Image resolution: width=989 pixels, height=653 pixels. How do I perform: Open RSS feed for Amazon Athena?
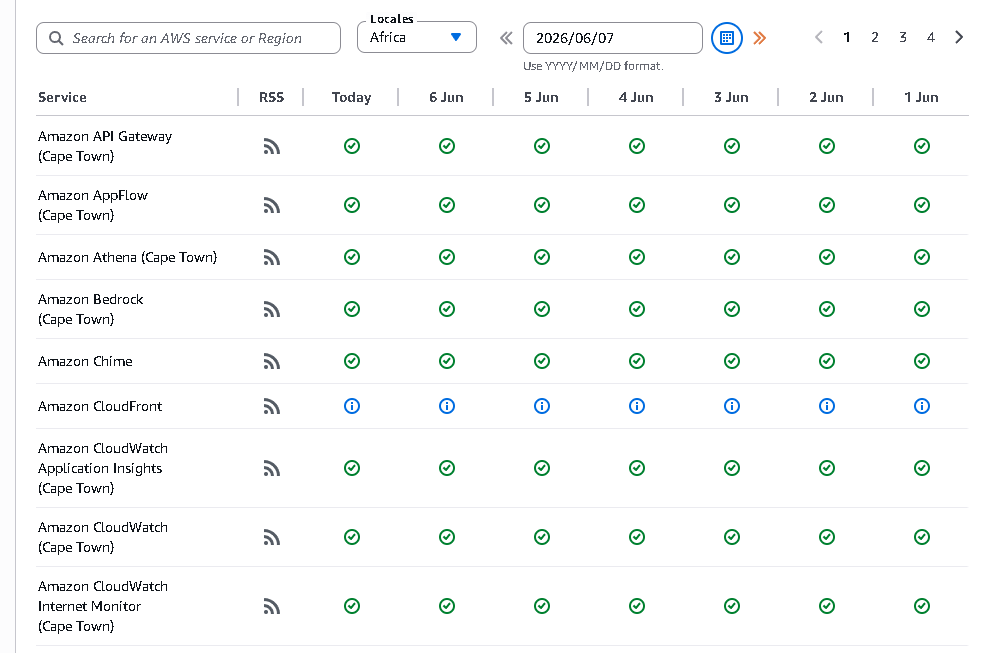pyautogui.click(x=271, y=257)
